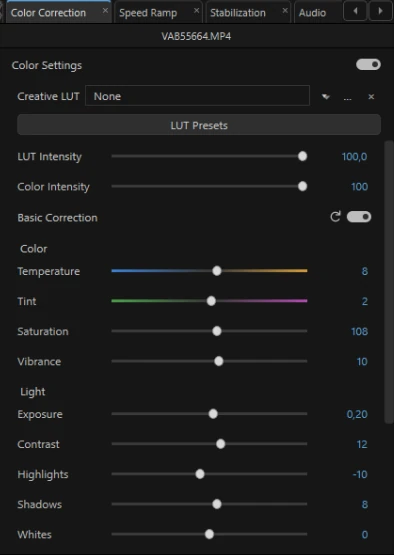Click the Color Intensity slider handle
Image resolution: width=394 pixels, height=555 pixels.
tap(302, 186)
